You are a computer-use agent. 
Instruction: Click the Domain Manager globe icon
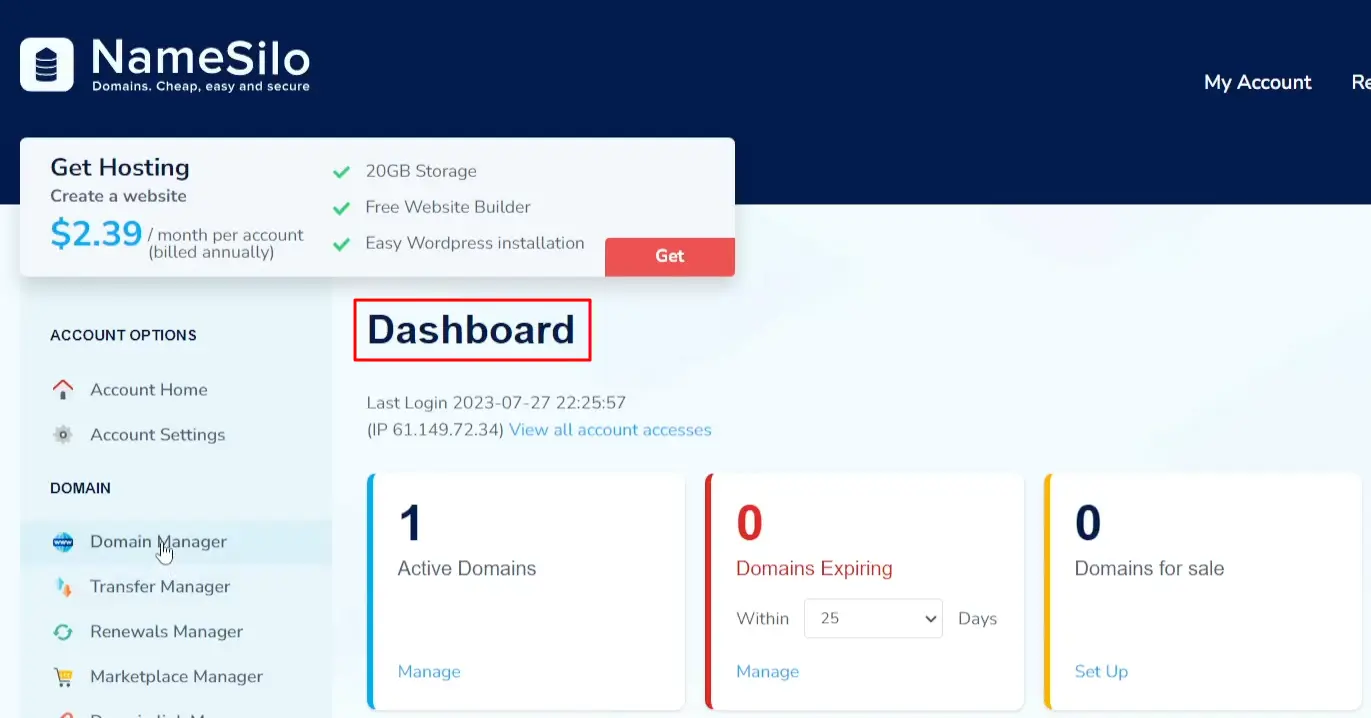click(63, 542)
